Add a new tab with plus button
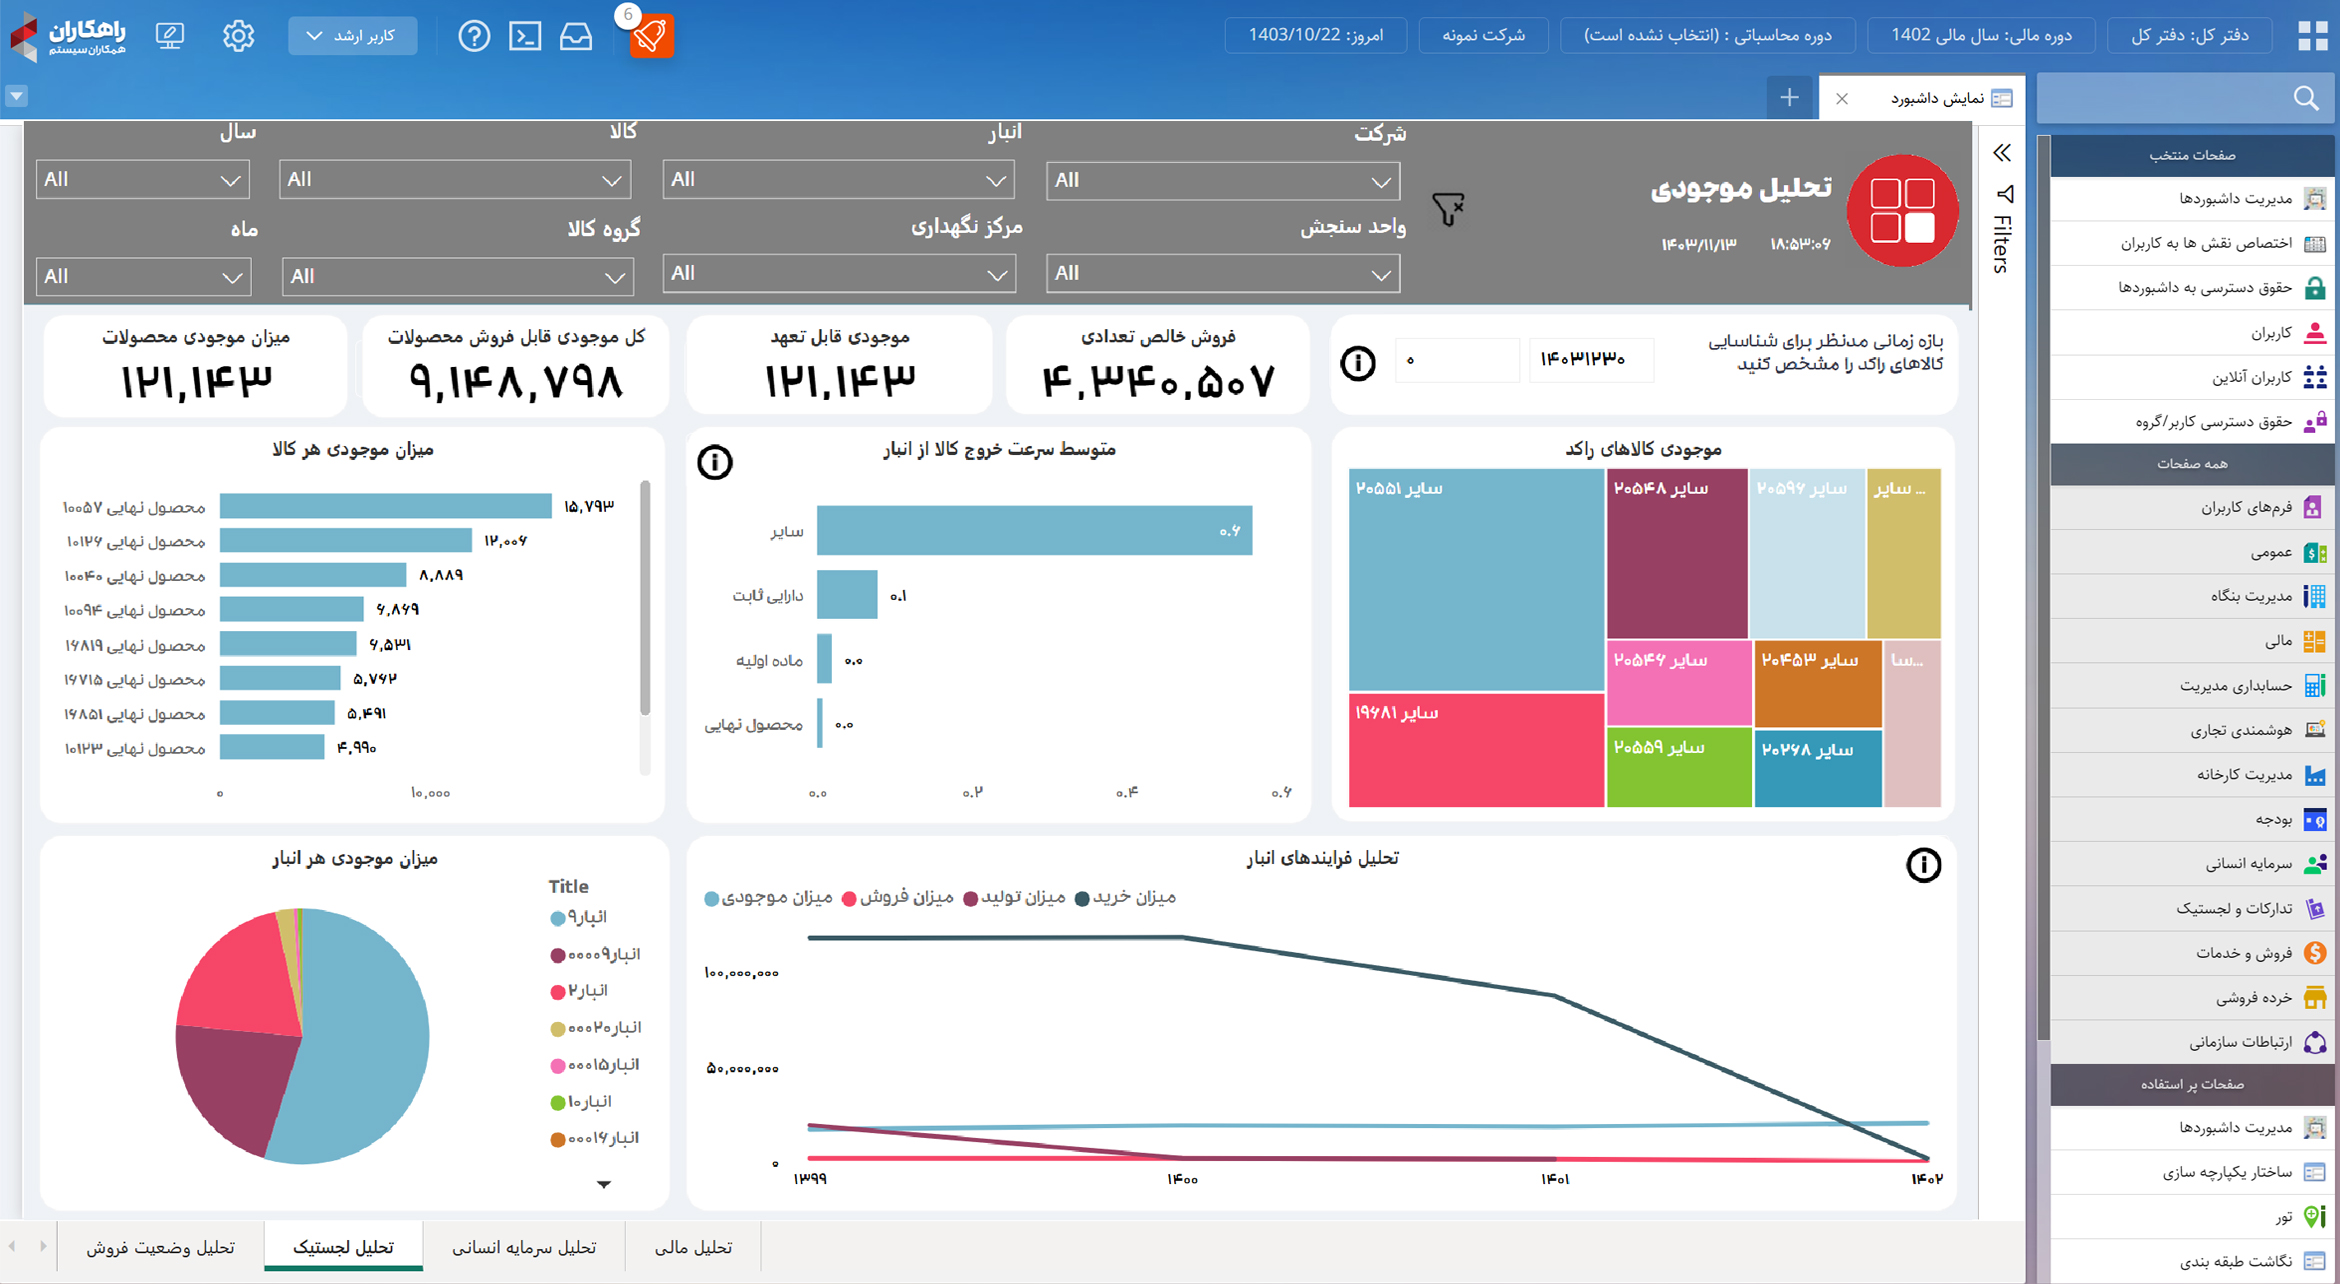 click(x=1789, y=98)
